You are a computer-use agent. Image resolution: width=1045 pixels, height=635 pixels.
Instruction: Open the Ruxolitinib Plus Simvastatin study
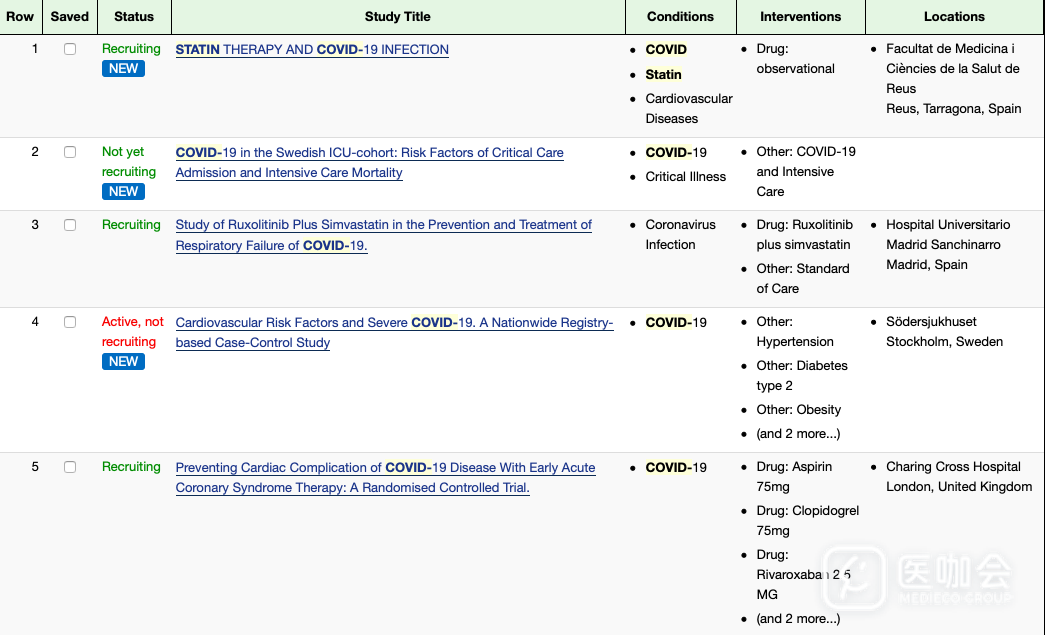pyautogui.click(x=383, y=225)
